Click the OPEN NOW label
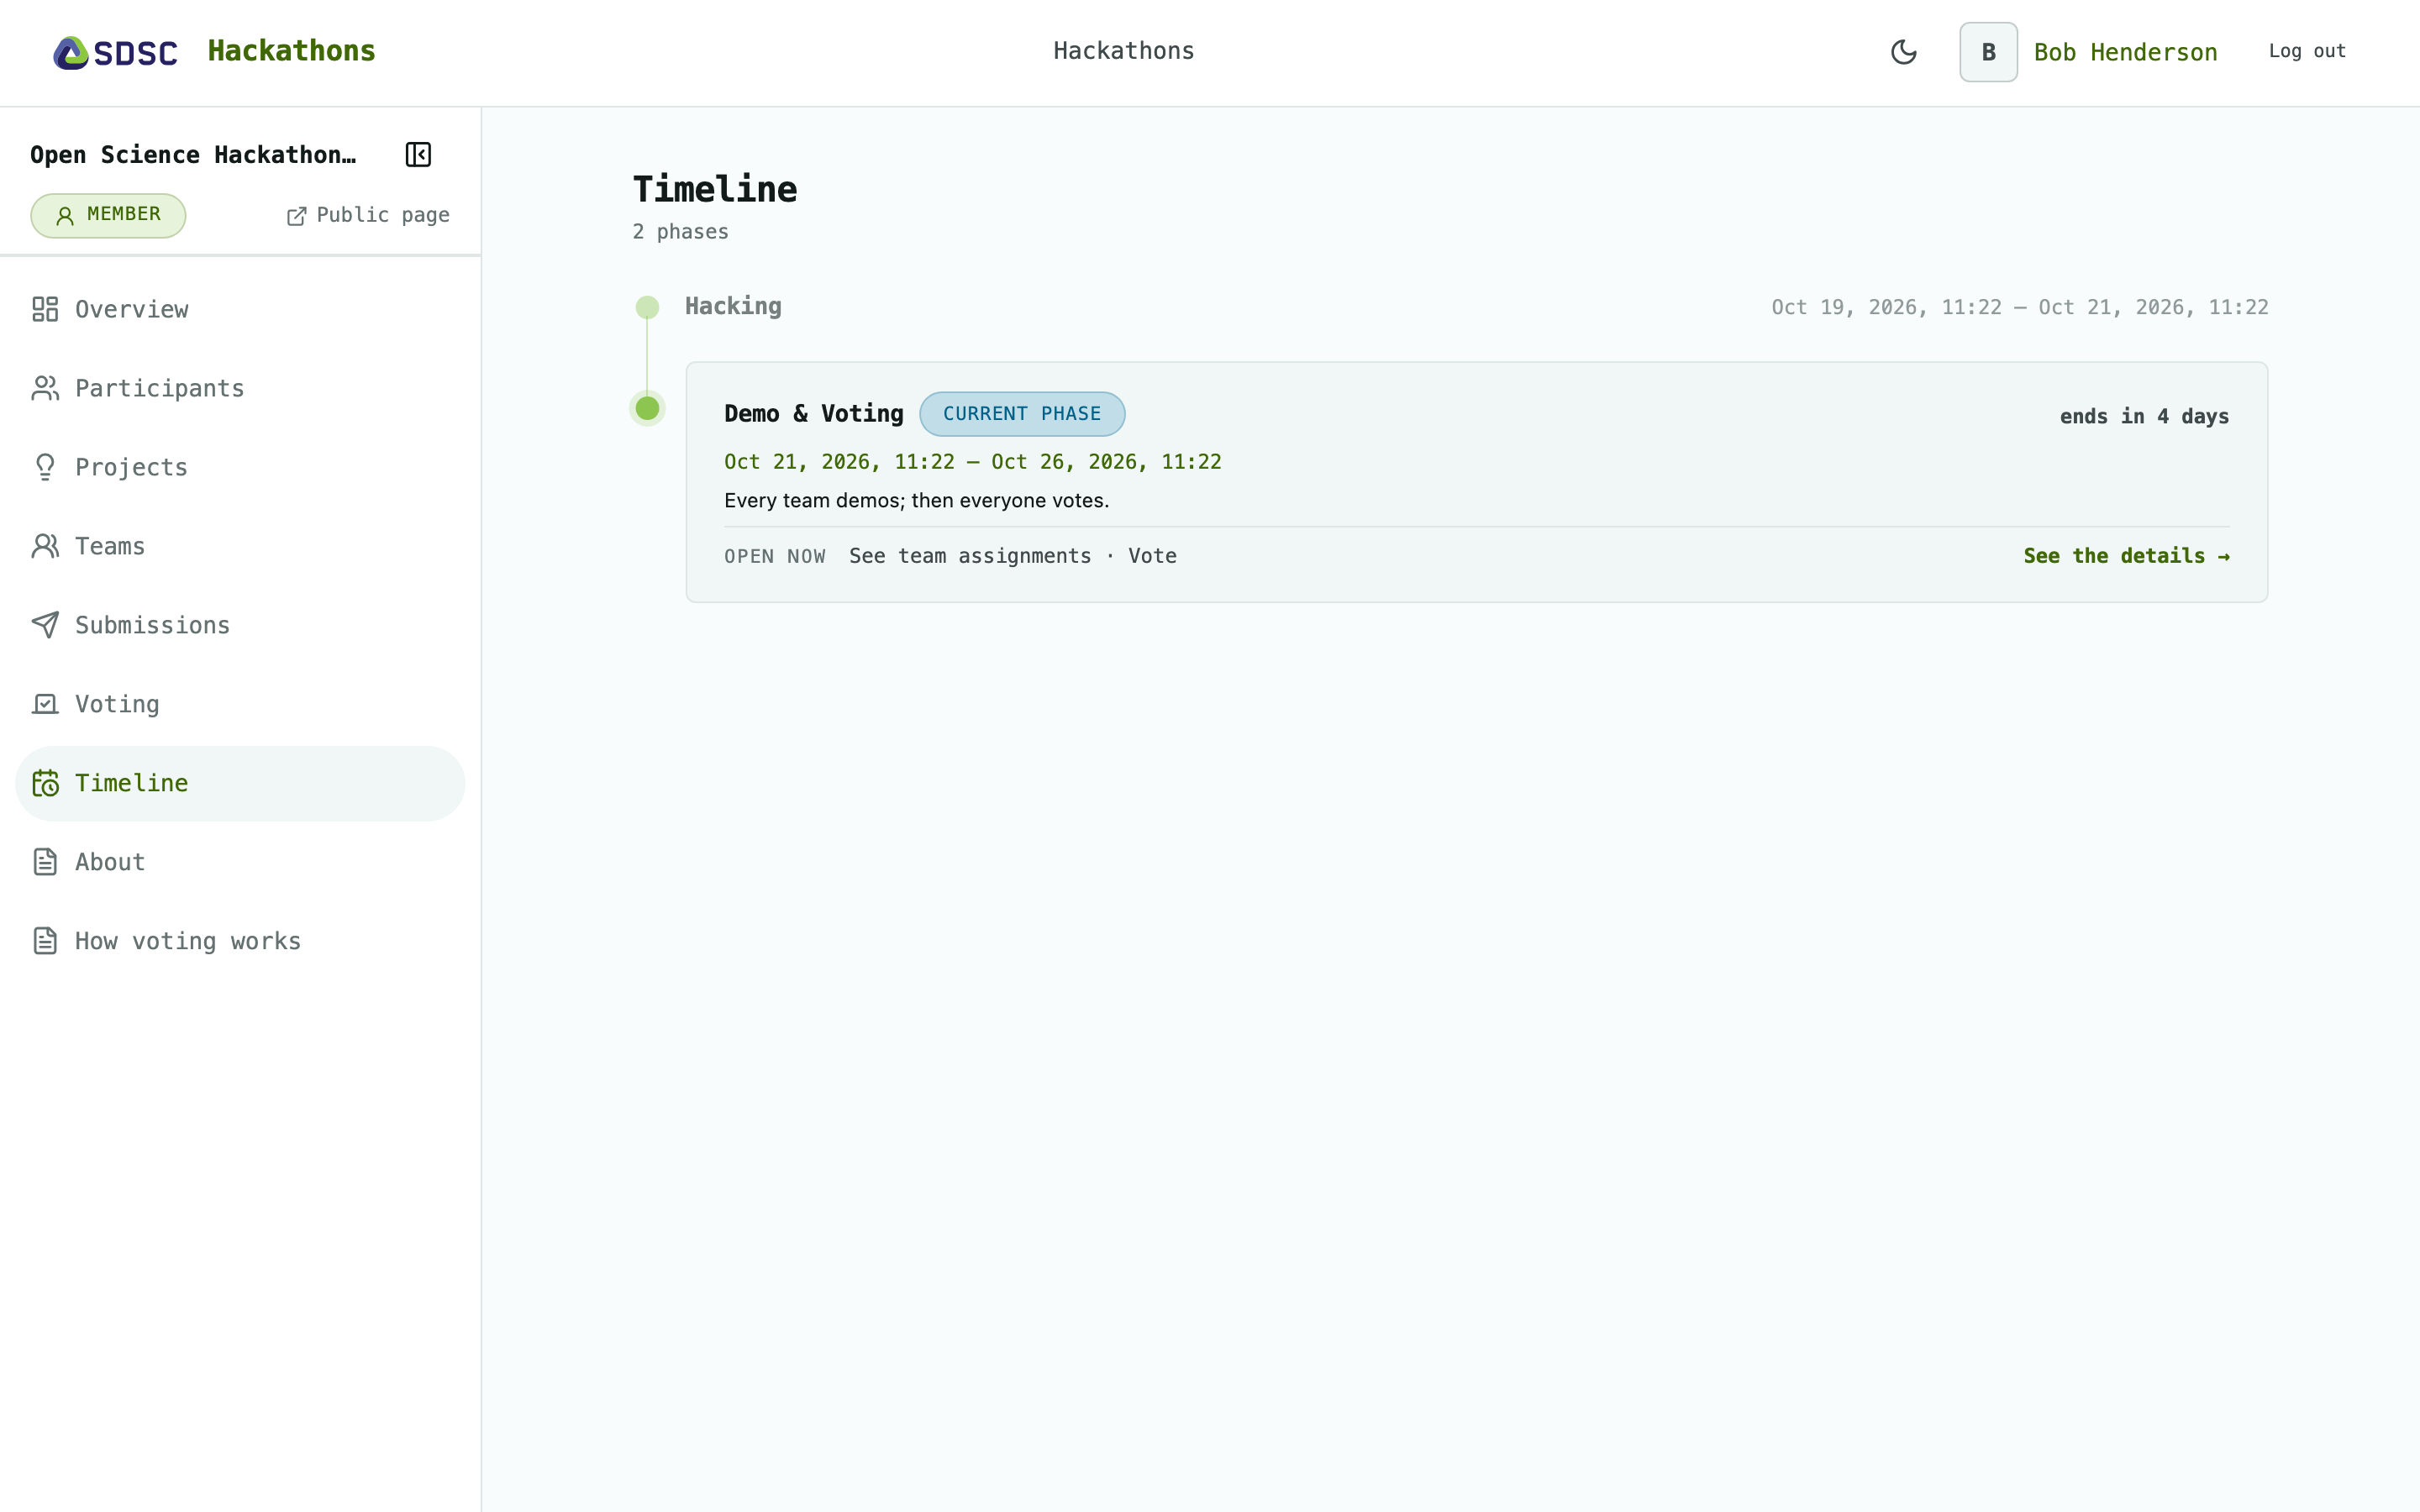 click(x=774, y=557)
